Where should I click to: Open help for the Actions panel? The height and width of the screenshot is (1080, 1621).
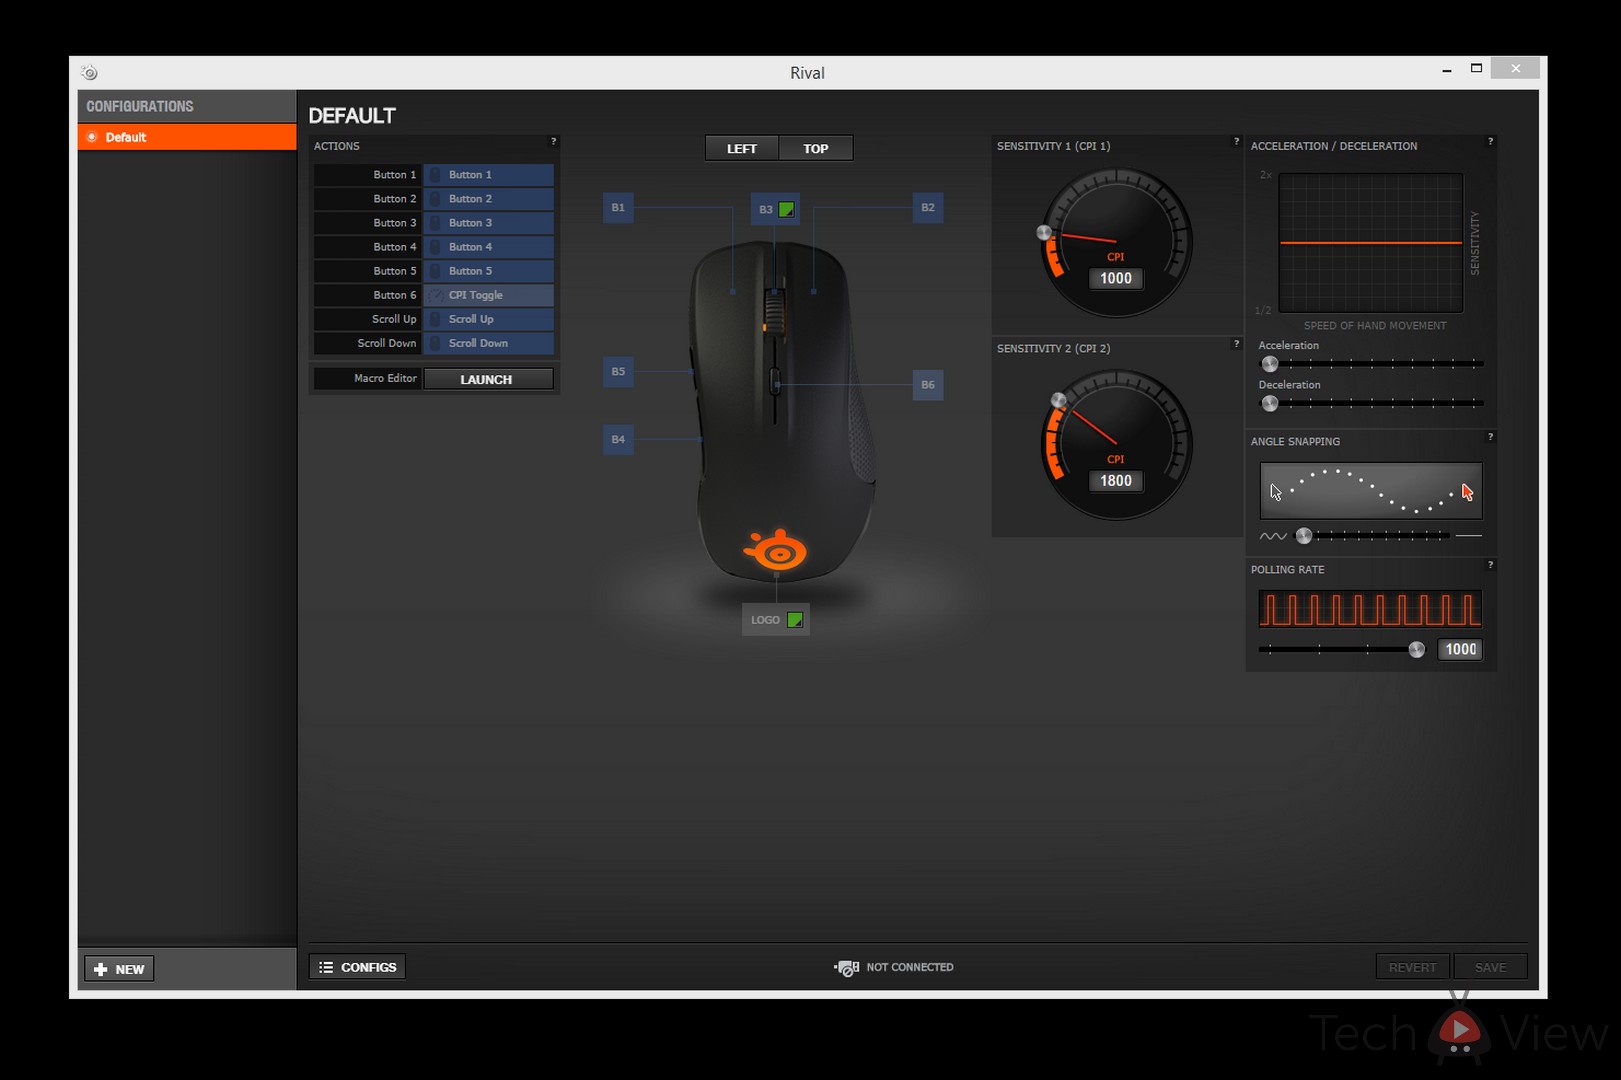pyautogui.click(x=553, y=142)
